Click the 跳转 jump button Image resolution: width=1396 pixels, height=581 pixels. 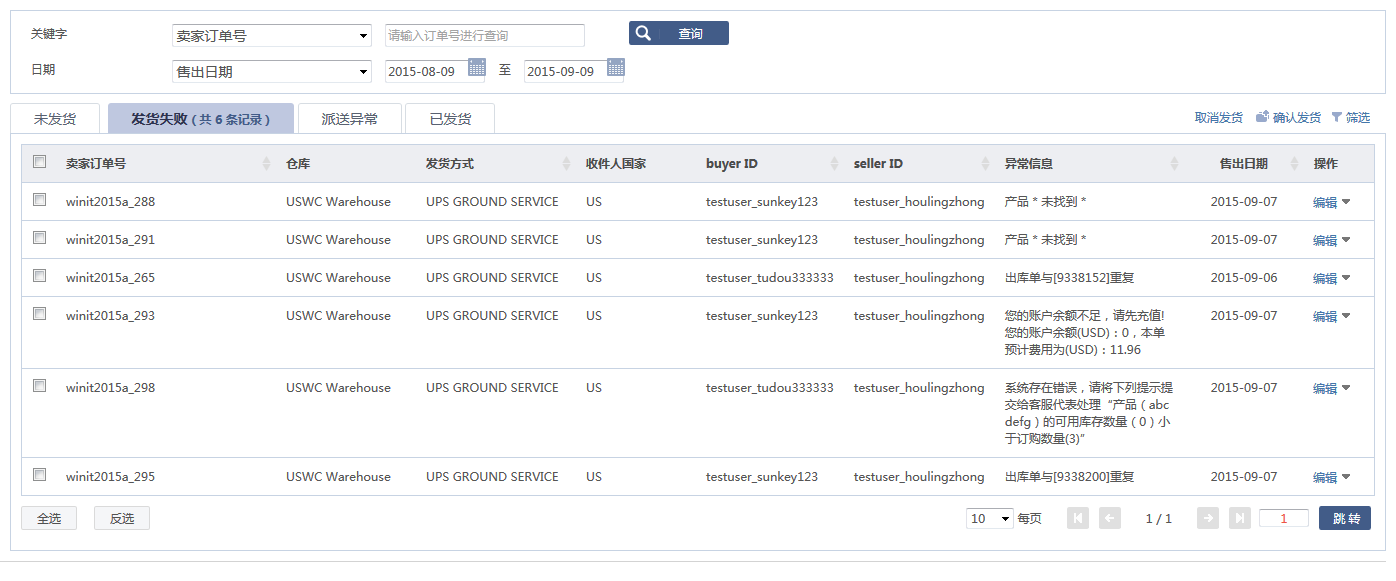coord(1345,518)
